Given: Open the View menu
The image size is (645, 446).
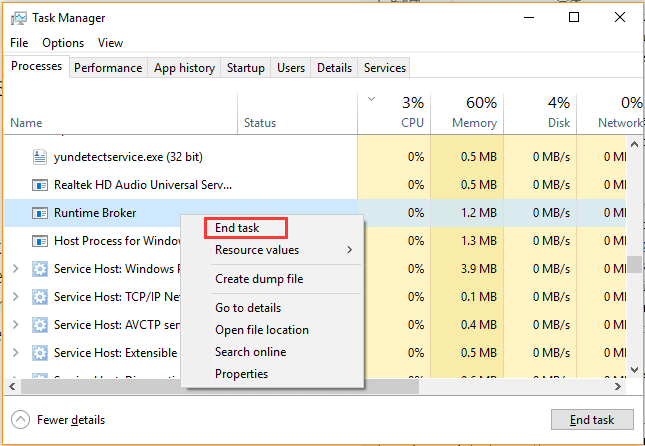Looking at the screenshot, I should (x=110, y=43).
